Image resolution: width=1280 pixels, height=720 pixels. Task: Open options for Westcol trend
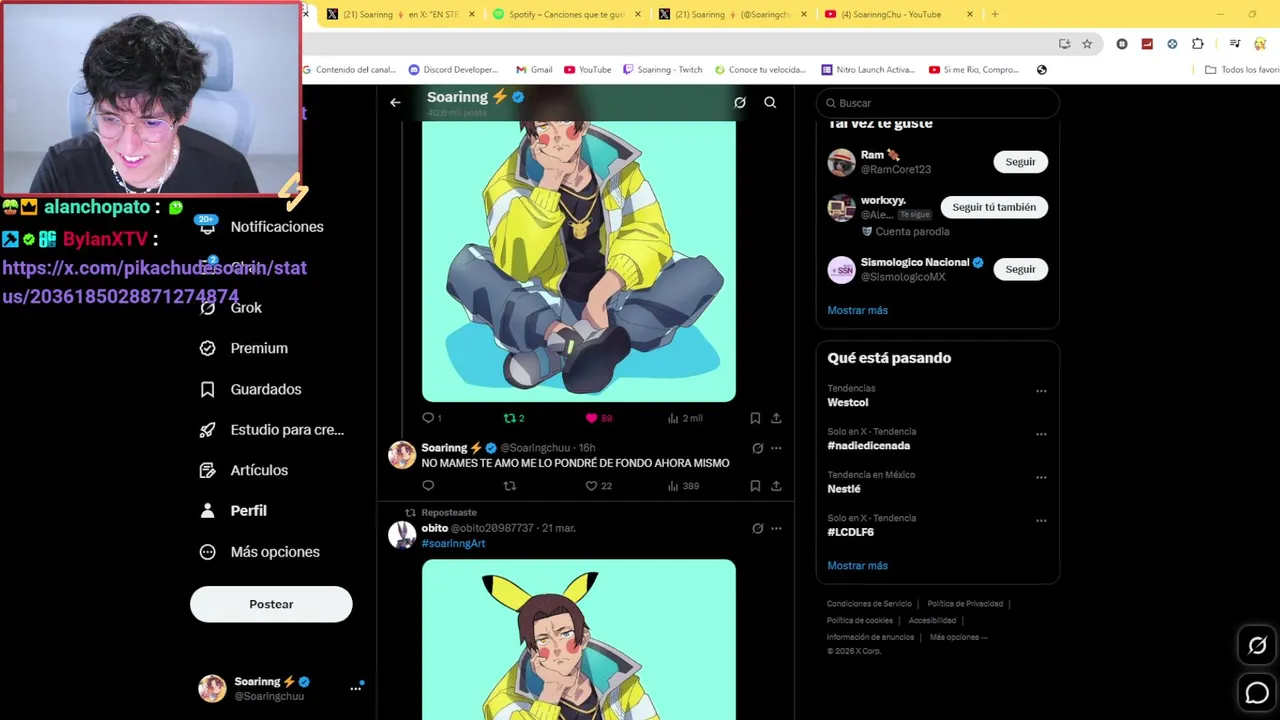tap(1041, 391)
